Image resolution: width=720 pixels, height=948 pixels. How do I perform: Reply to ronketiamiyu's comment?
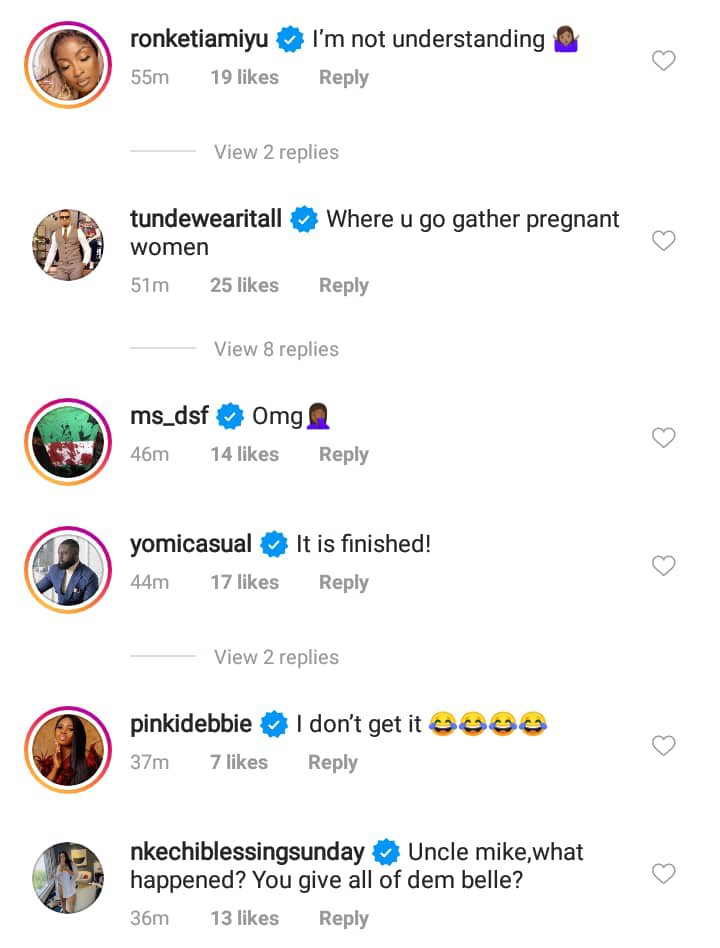343,77
